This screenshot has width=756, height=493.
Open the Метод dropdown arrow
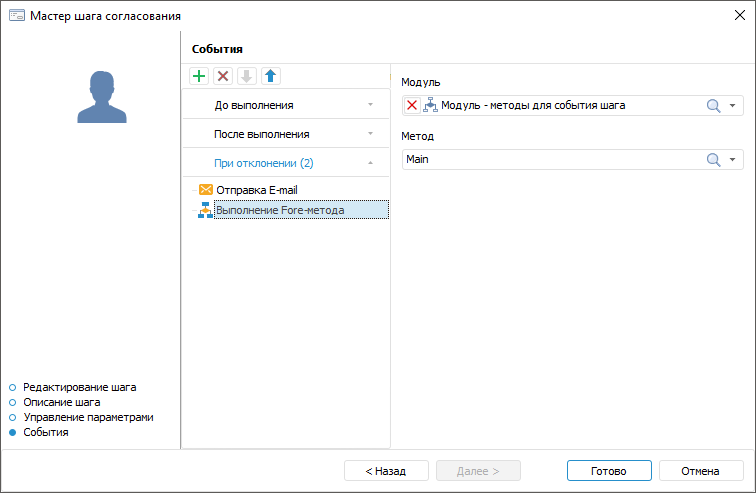[733, 159]
